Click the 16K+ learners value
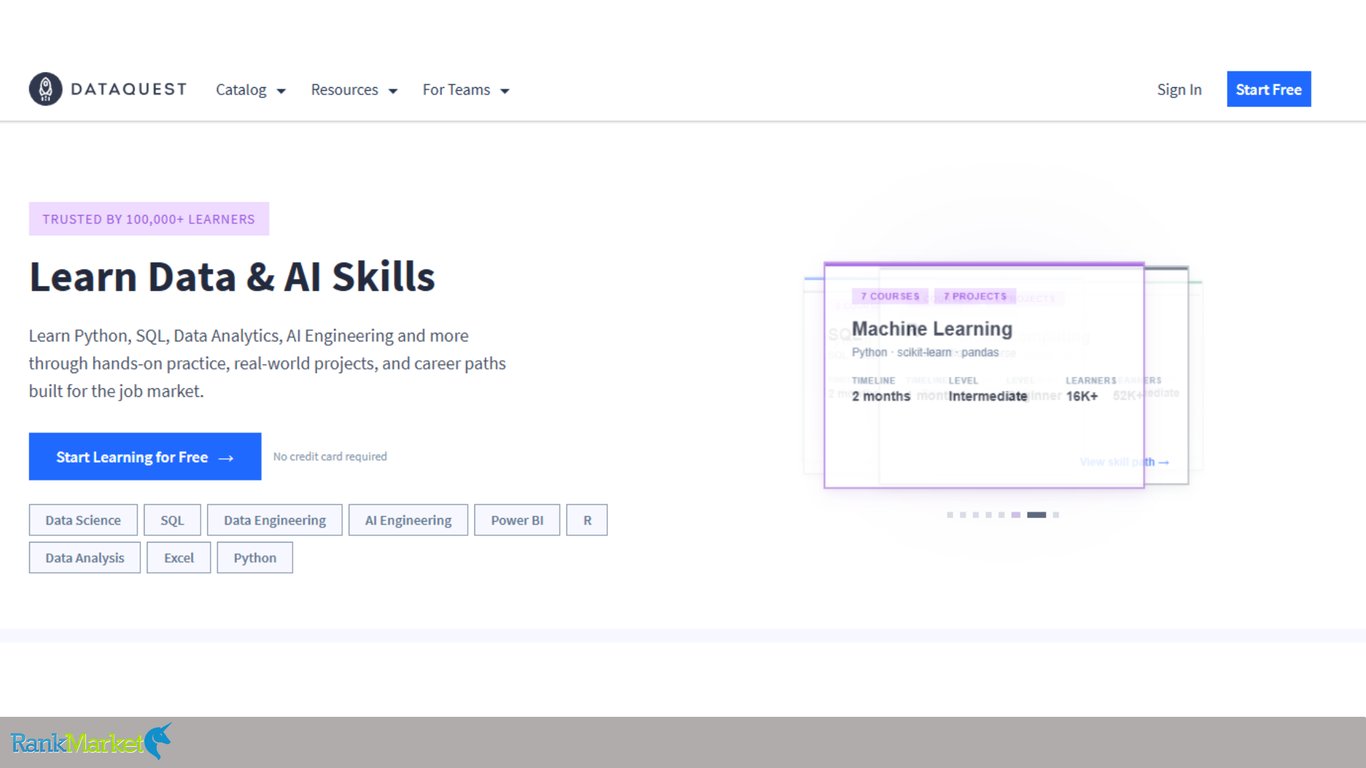Image resolution: width=1366 pixels, height=768 pixels. pyautogui.click(x=1082, y=396)
